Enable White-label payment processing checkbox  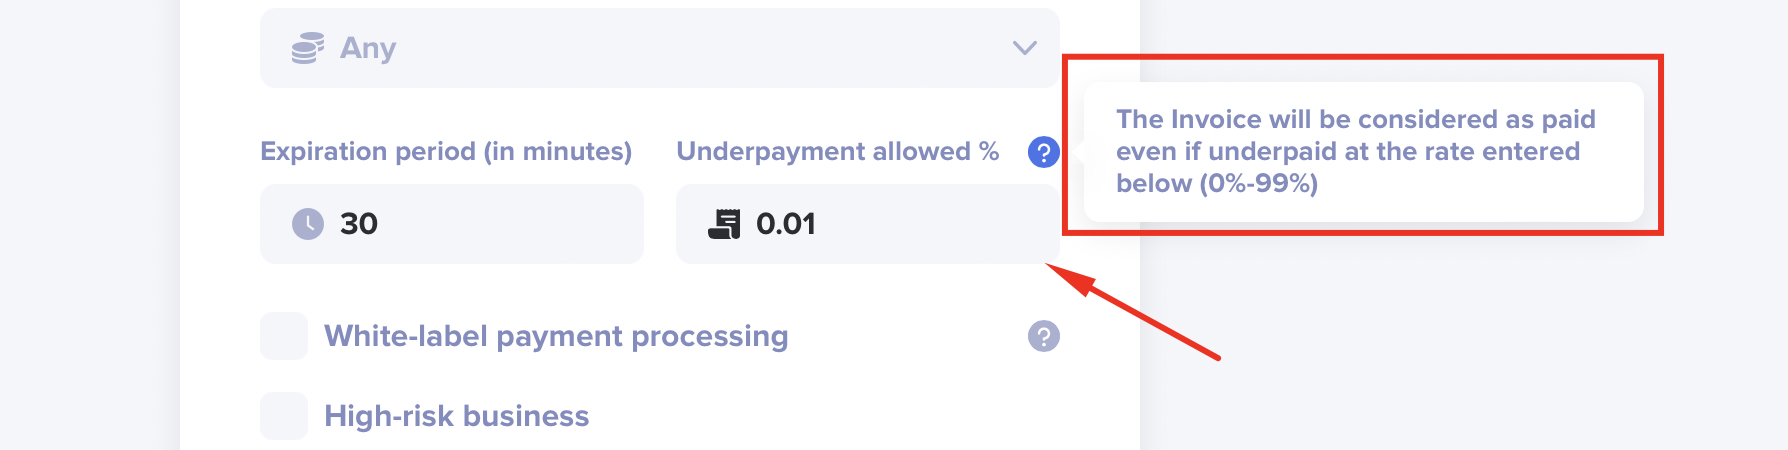pos(284,336)
